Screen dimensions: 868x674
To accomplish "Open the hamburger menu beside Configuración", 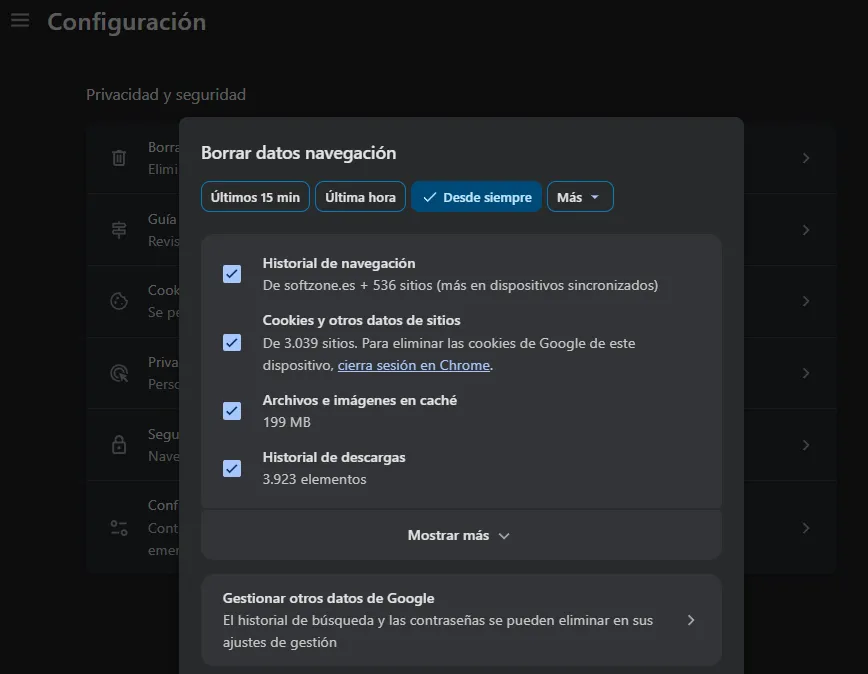I will coord(19,20).
